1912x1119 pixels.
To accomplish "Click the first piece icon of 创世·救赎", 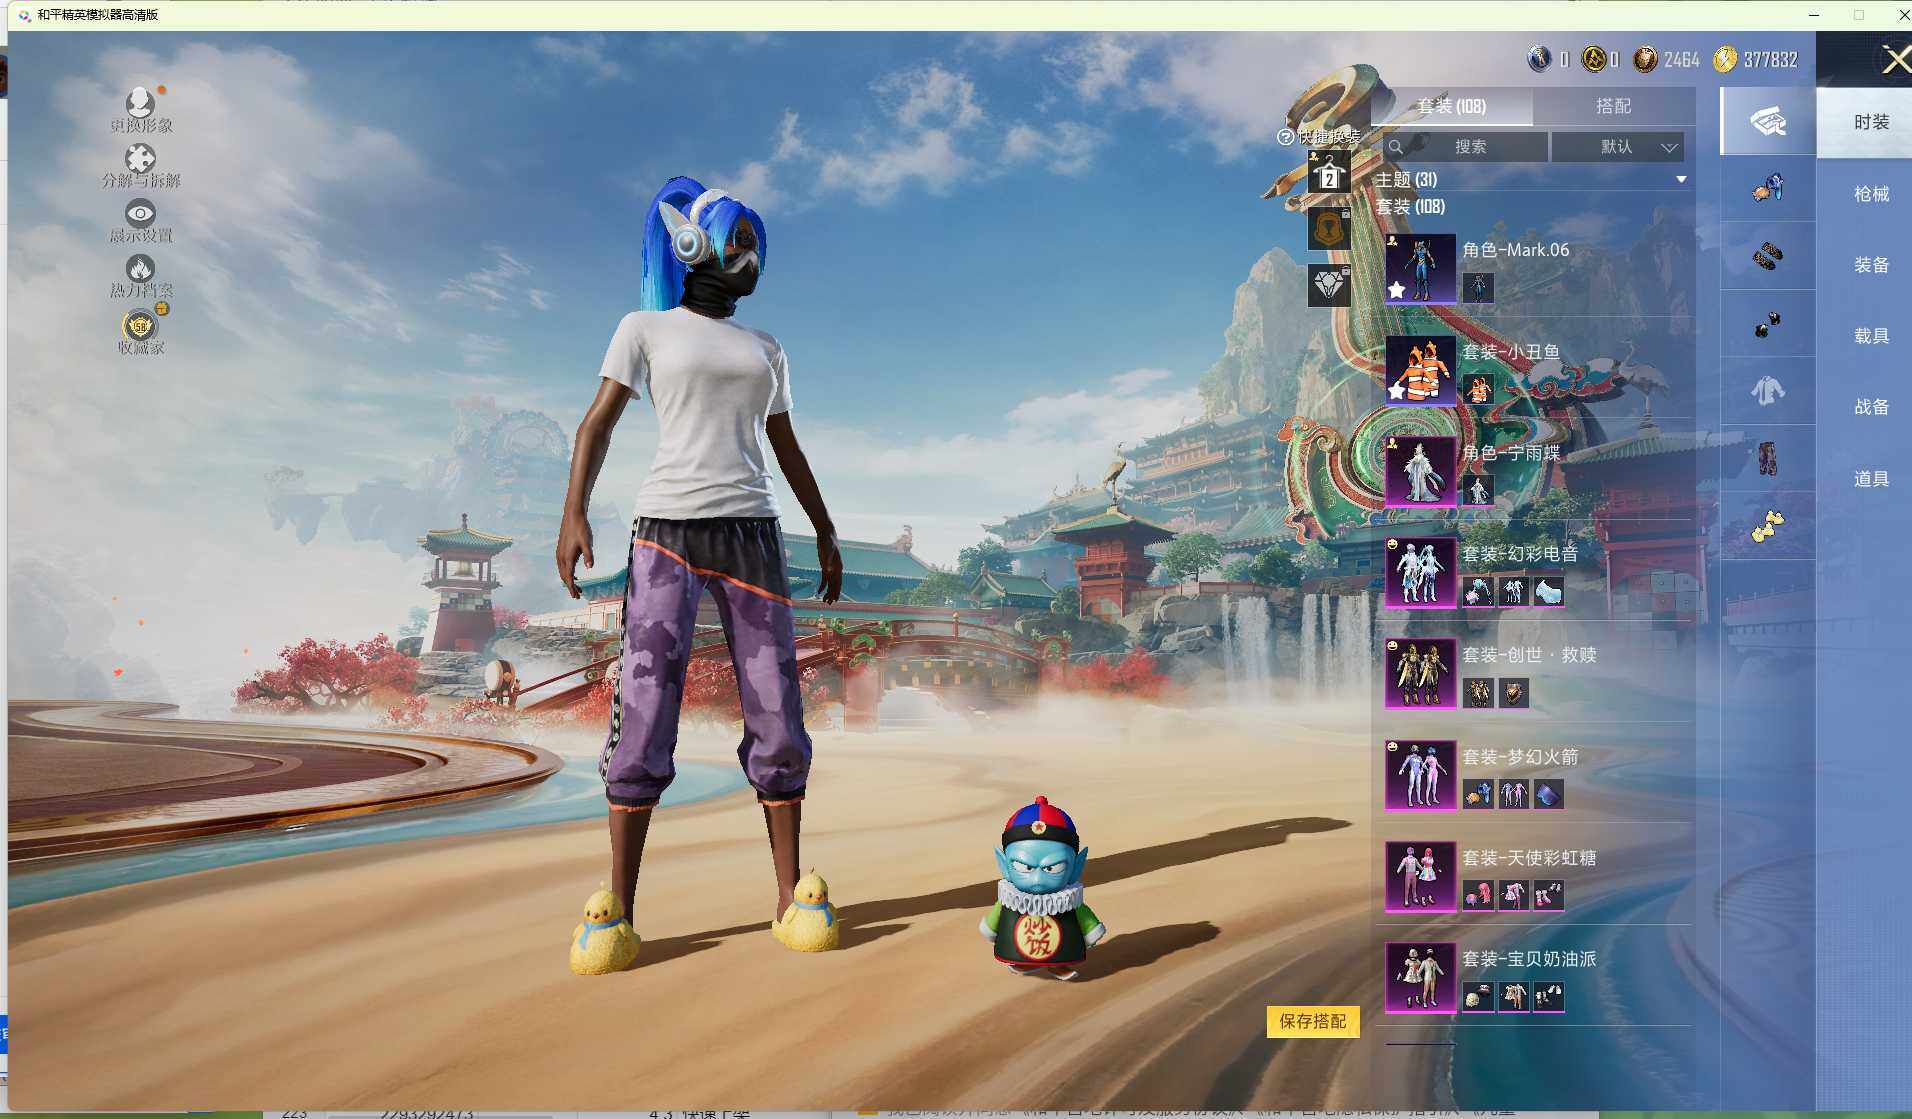I will (1478, 693).
